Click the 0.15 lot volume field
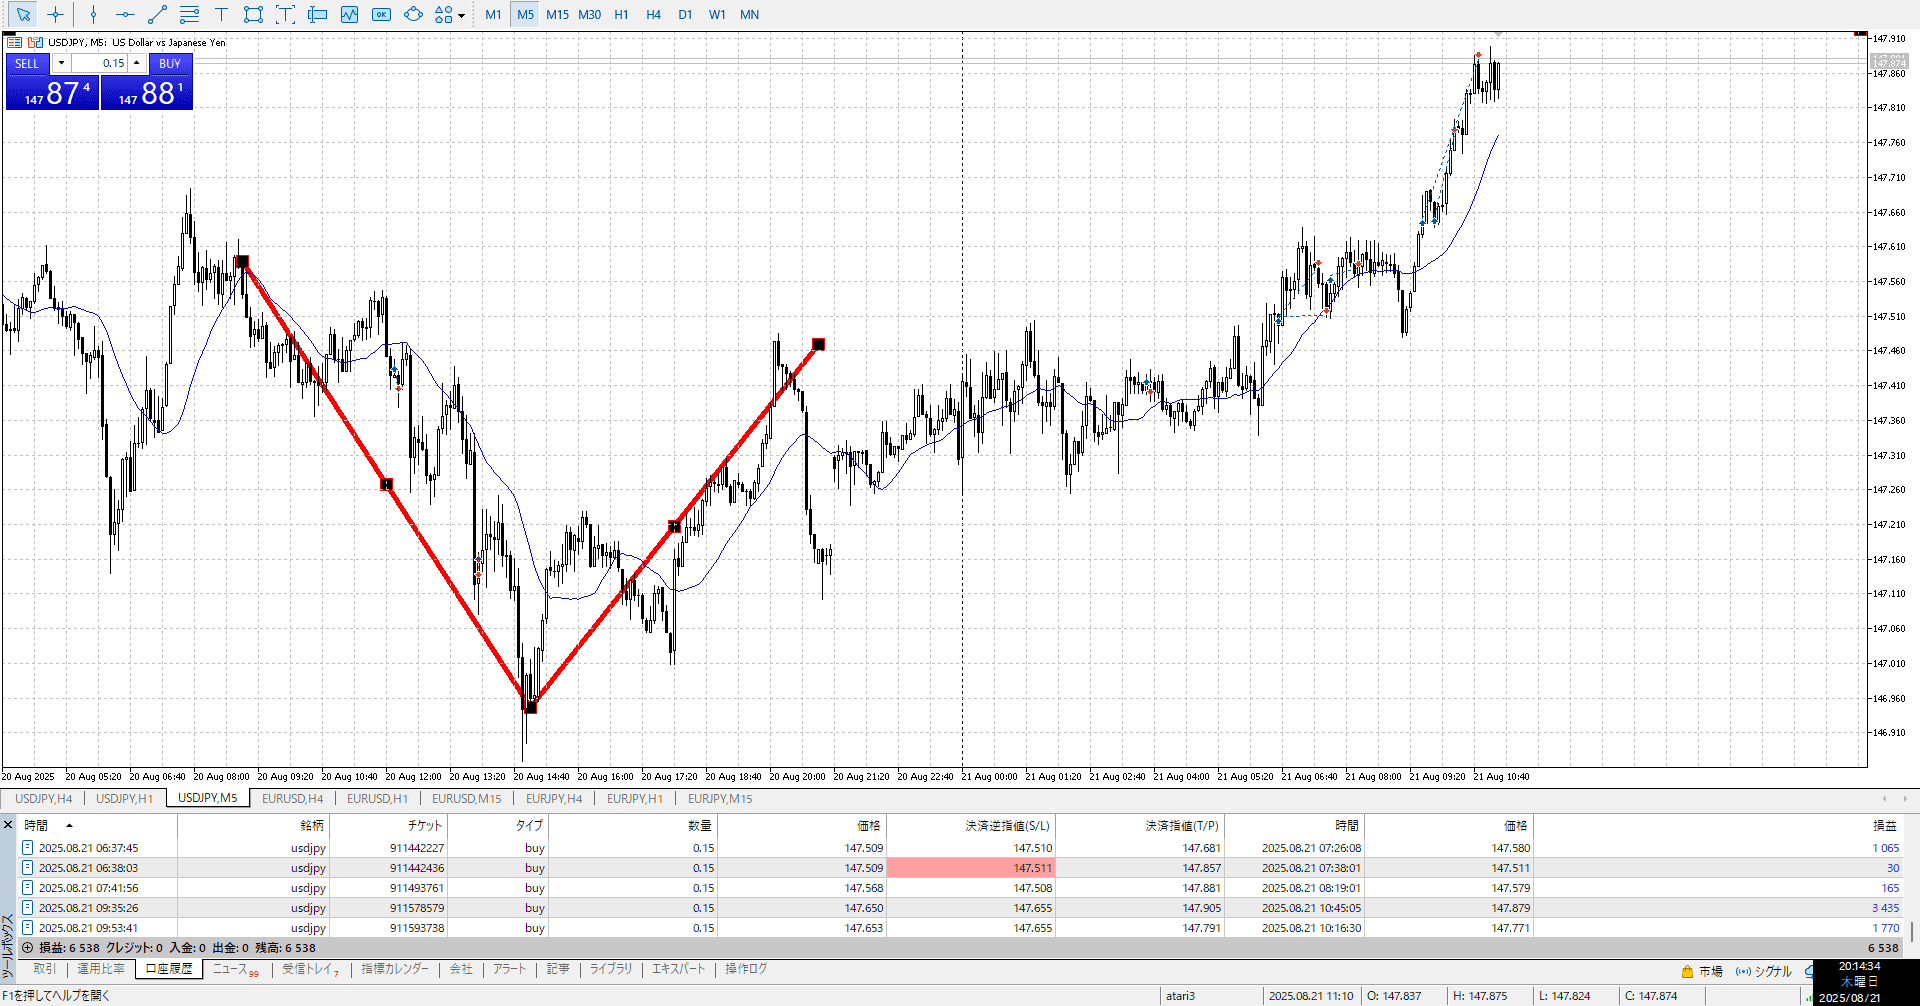This screenshot has width=1920, height=1006. (x=100, y=63)
